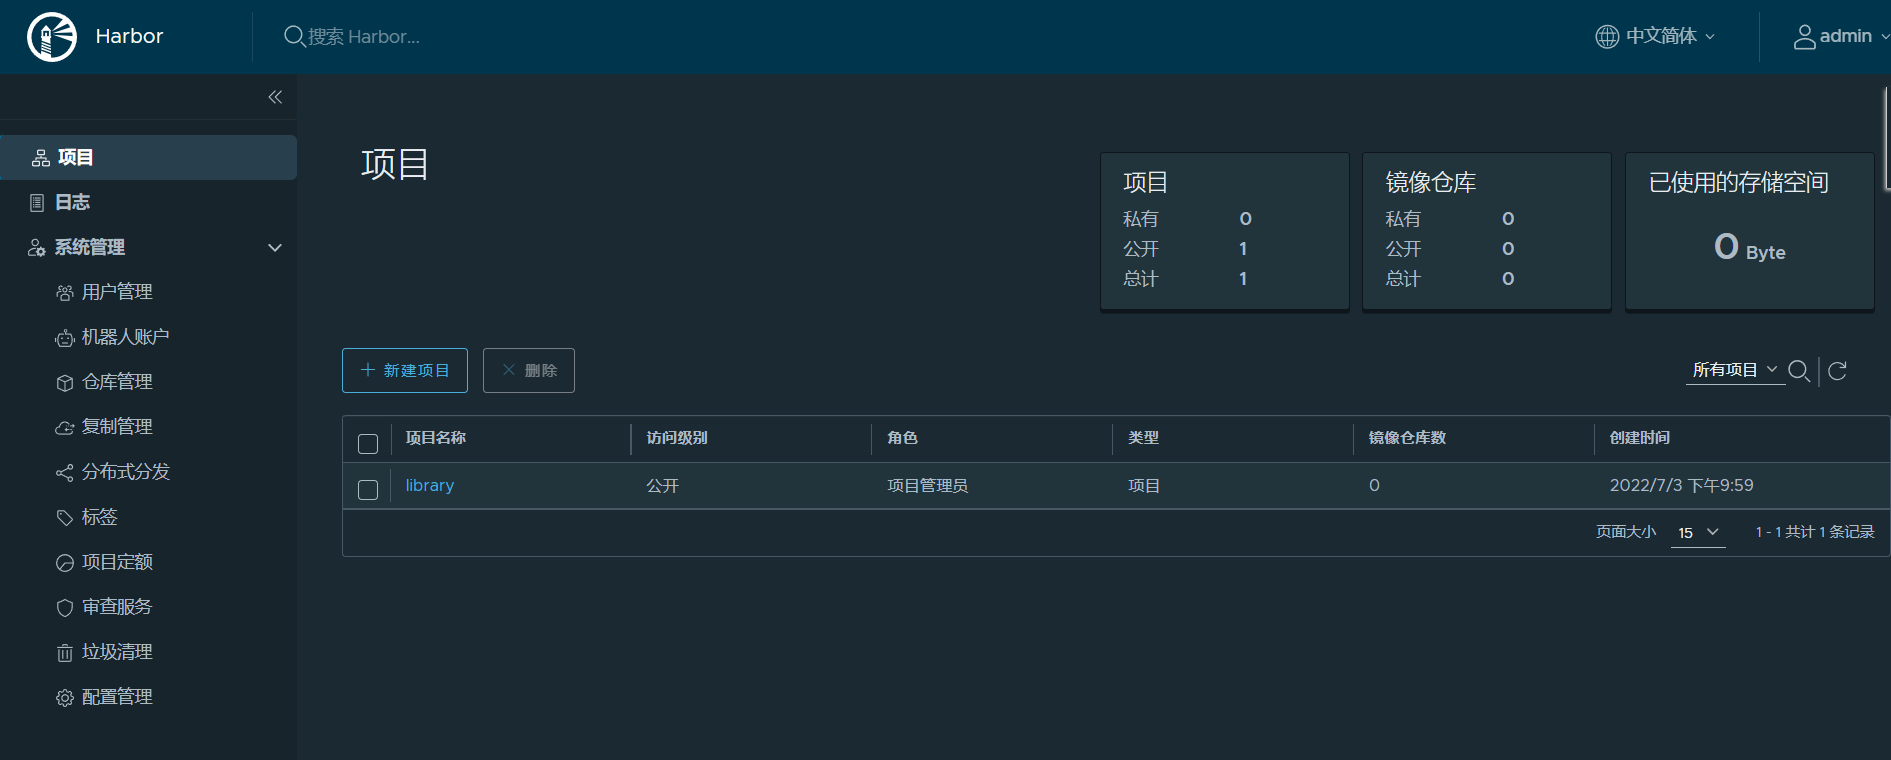Sort by the 创建时间 column header
The height and width of the screenshot is (760, 1891).
(x=1640, y=438)
